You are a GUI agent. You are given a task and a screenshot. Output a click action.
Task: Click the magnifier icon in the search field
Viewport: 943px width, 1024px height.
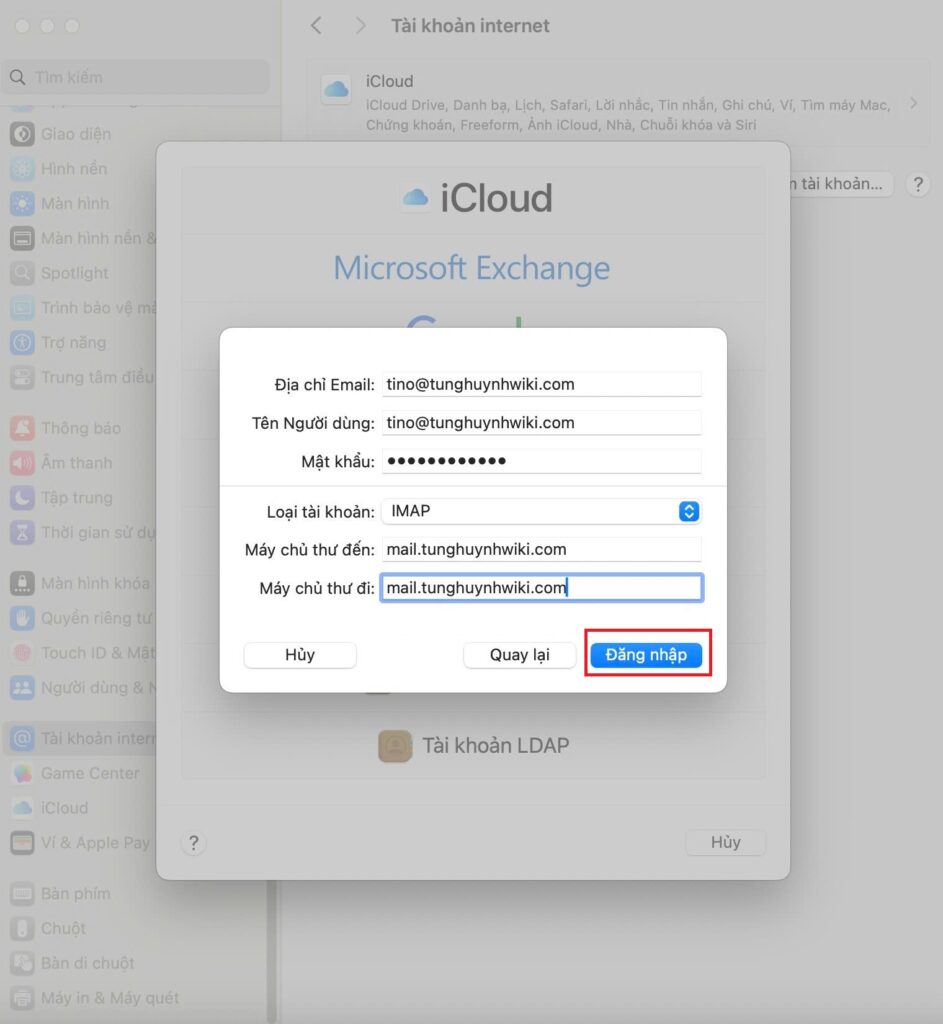[18, 77]
